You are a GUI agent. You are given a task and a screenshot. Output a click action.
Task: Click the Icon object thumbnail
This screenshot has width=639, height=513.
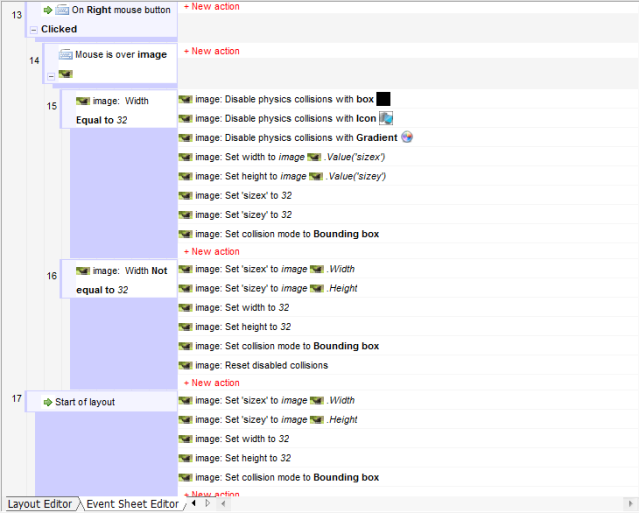[386, 118]
